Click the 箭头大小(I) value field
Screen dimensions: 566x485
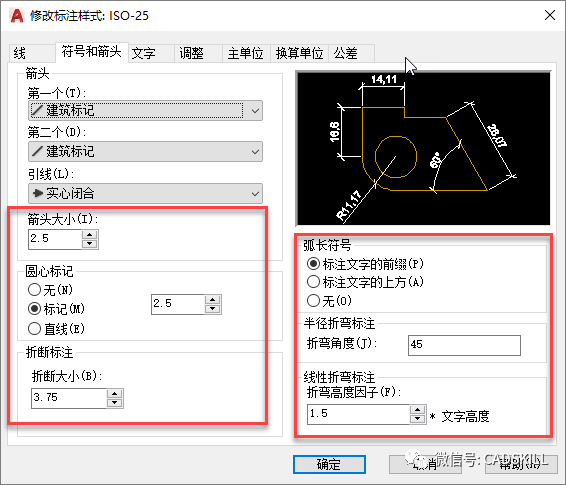pos(55,239)
